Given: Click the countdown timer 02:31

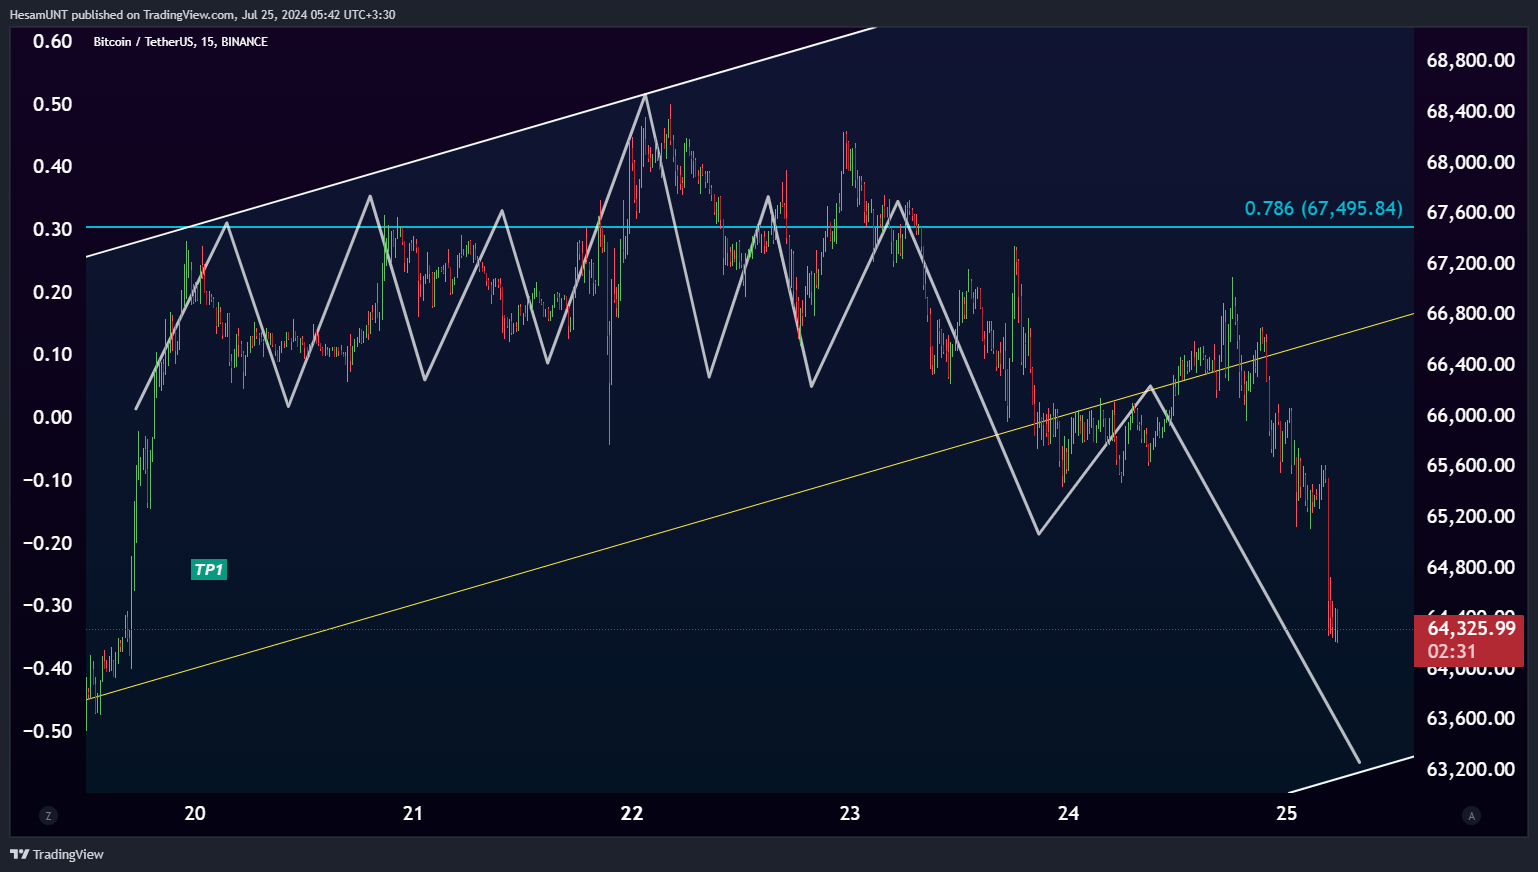Looking at the screenshot, I should (1452, 652).
